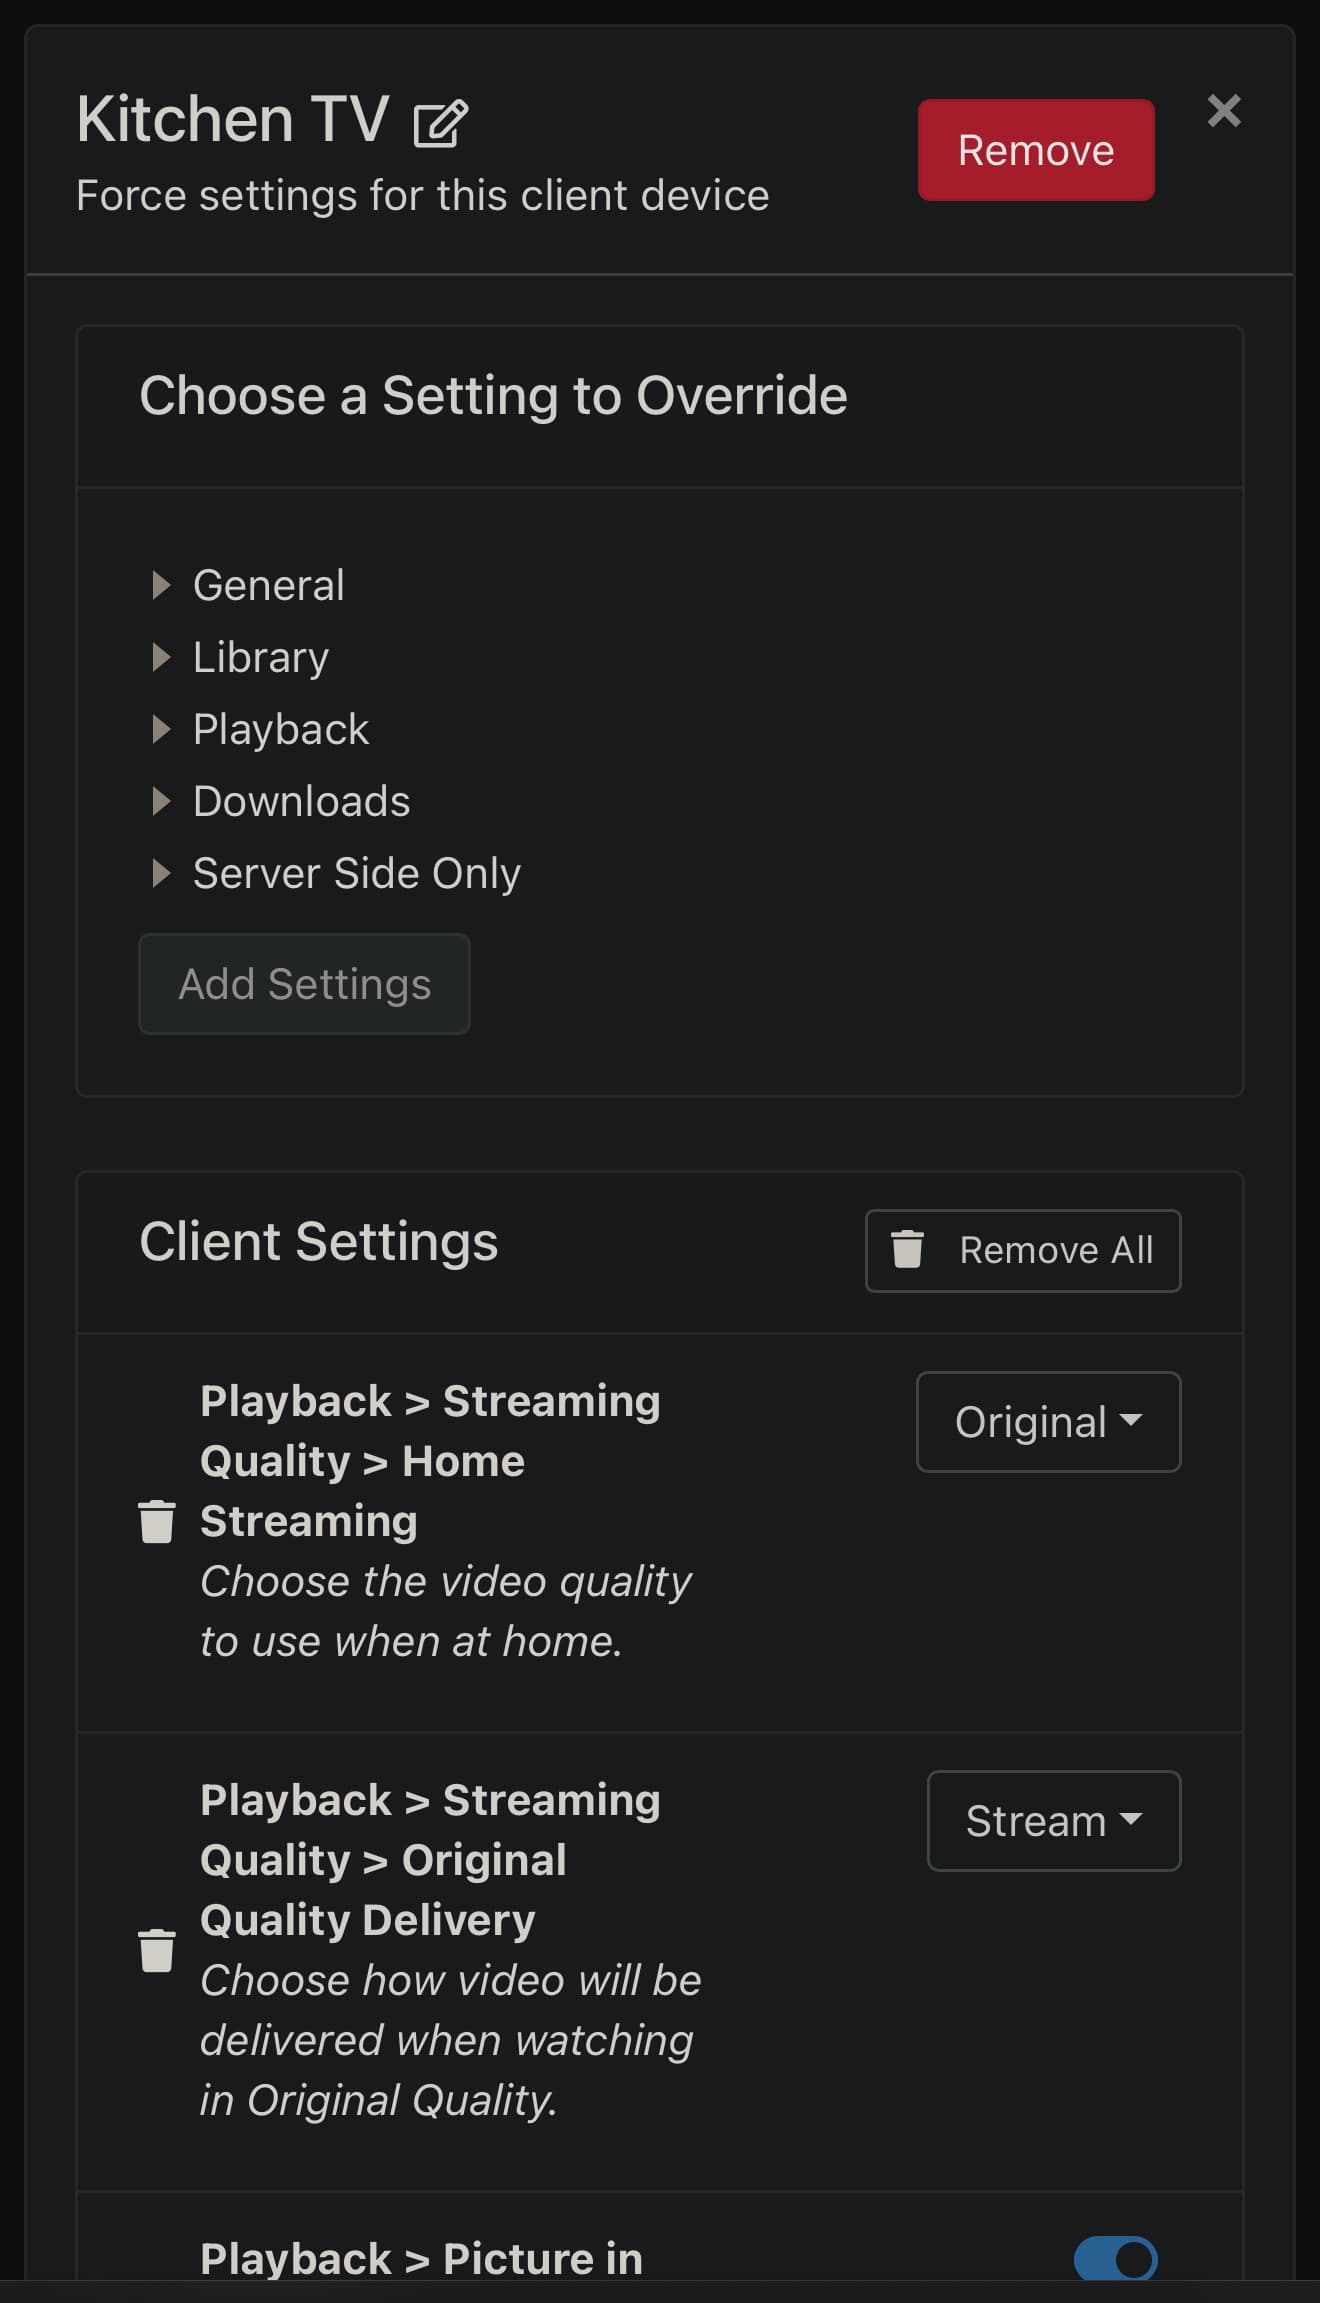Screen dimensions: 1320x2303
Task: Select the General category label
Action: point(269,585)
